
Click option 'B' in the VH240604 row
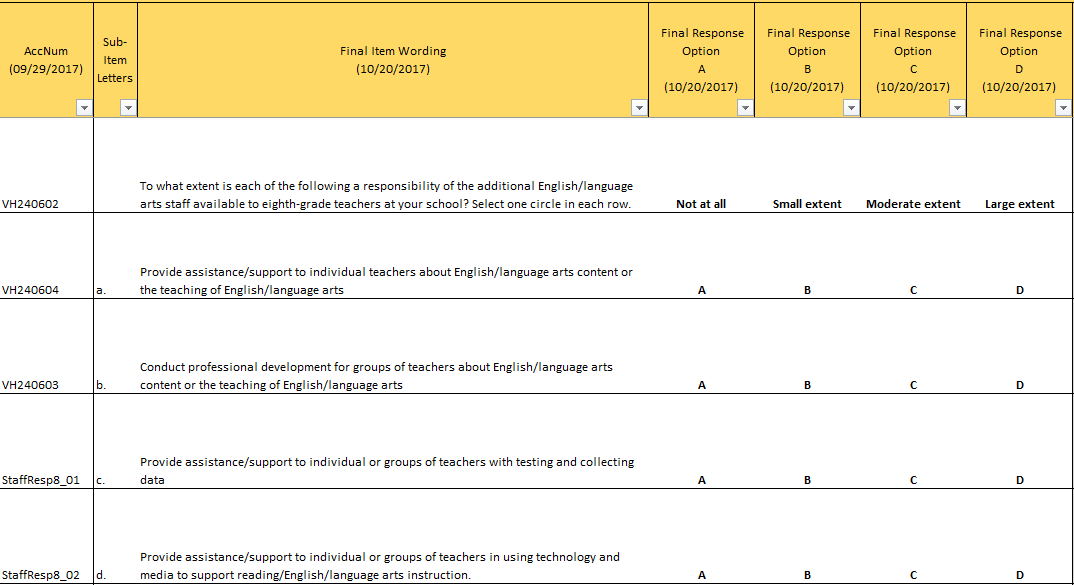click(808, 256)
